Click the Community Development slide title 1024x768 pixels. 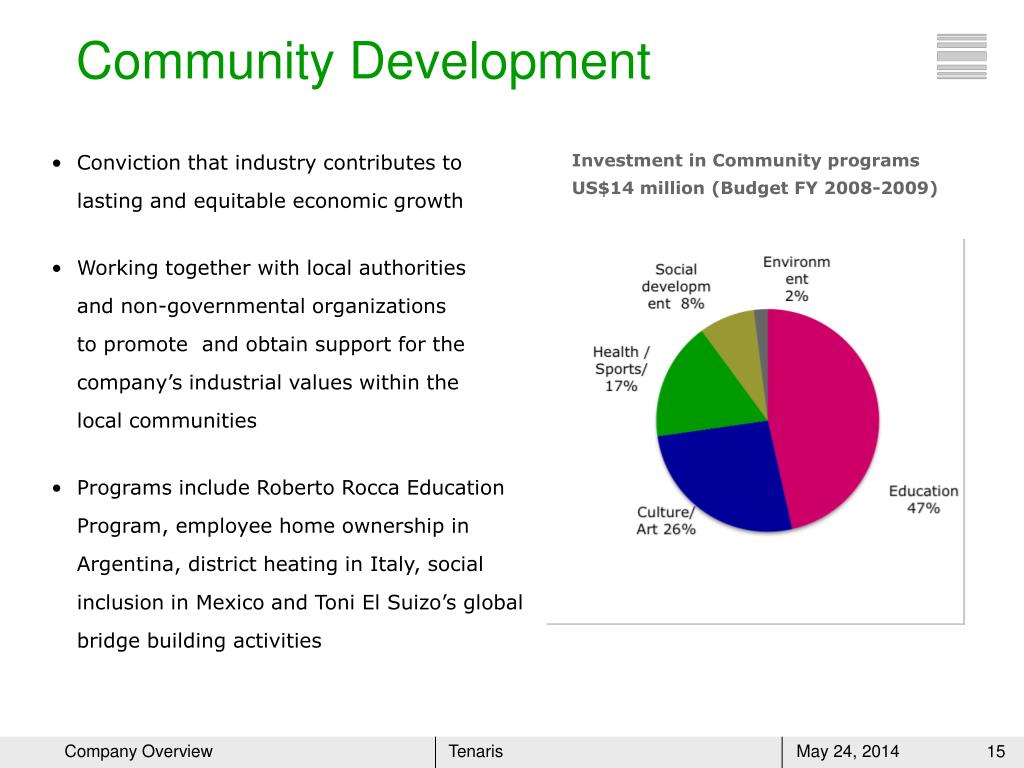[364, 62]
